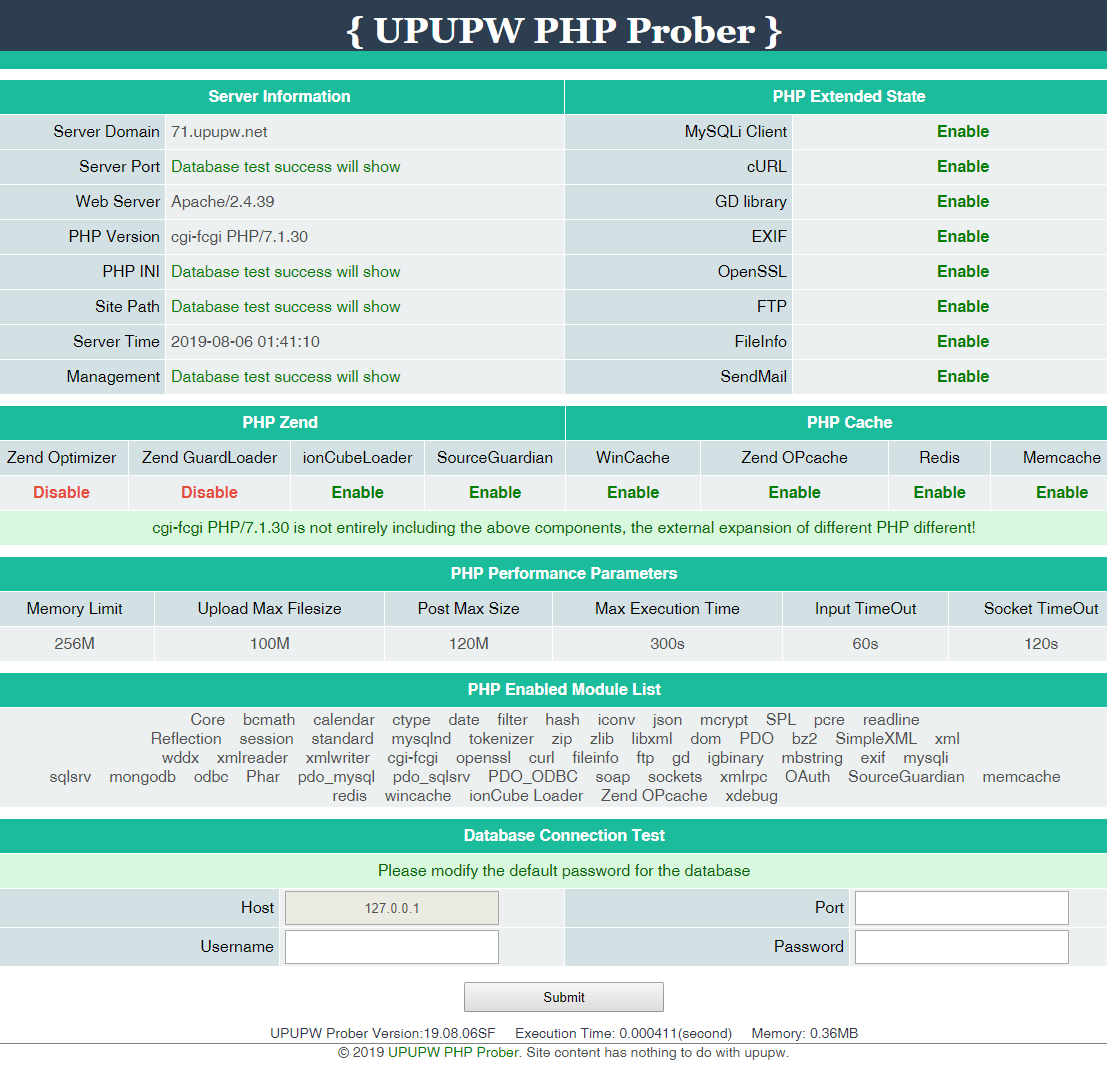Click Enable status for FileInfo
This screenshot has width=1107, height=1070.
[962, 342]
